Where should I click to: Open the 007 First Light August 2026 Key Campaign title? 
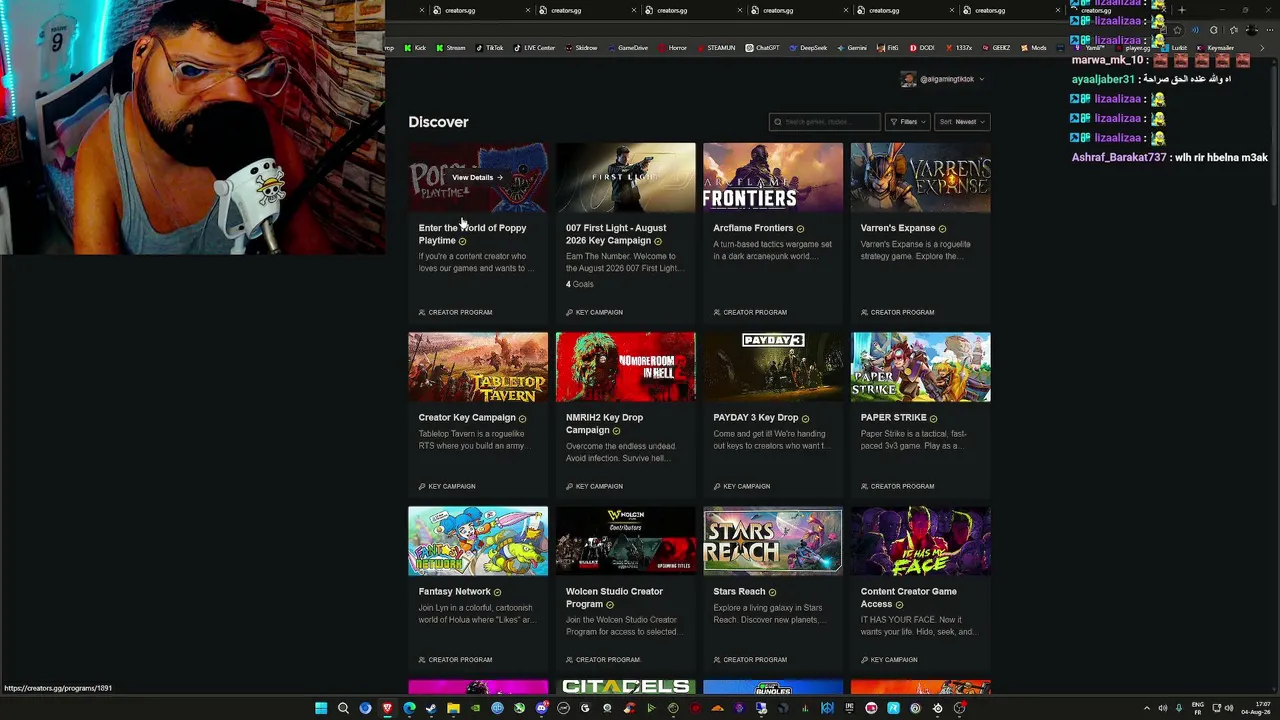[616, 234]
